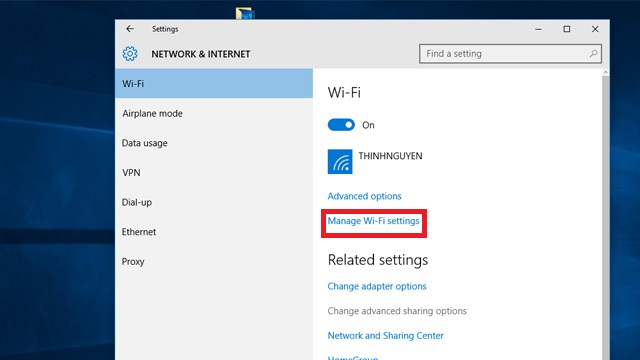This screenshot has width=640, height=360.
Task: Minimize the Settings window
Action: pos(538,29)
